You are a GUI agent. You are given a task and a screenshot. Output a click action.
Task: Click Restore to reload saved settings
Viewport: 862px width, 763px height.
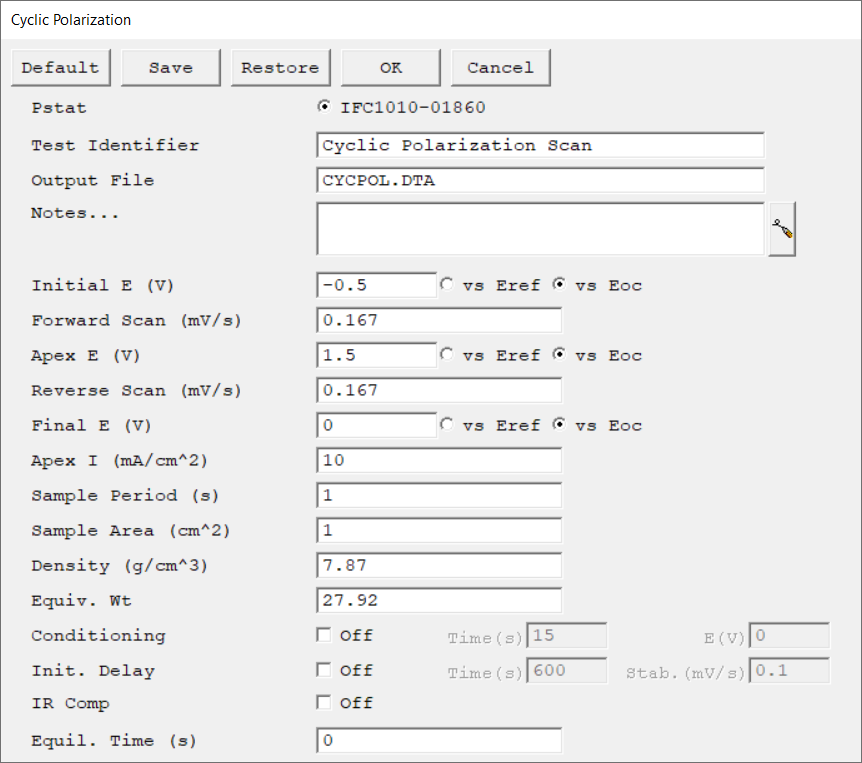click(280, 68)
